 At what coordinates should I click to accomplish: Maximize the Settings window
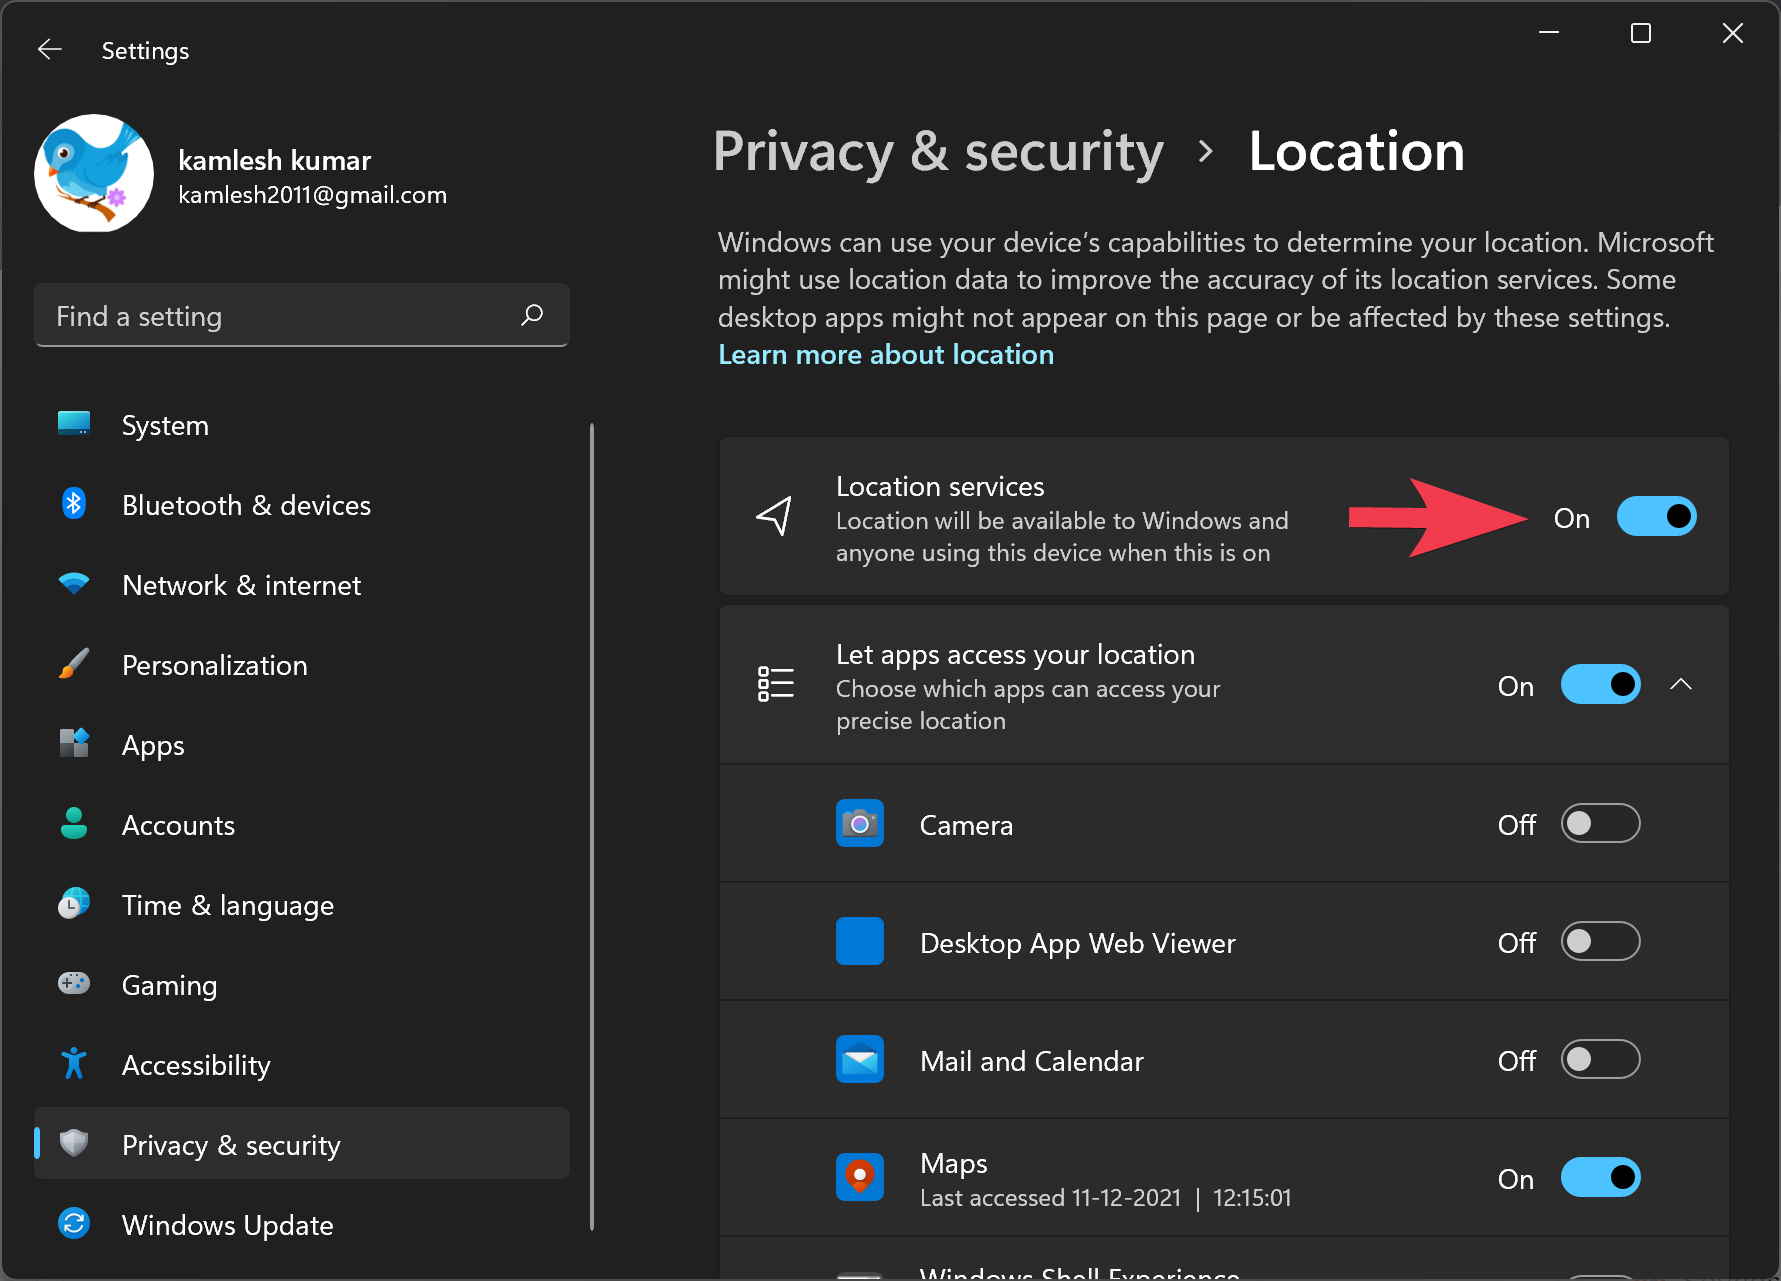pyautogui.click(x=1641, y=33)
